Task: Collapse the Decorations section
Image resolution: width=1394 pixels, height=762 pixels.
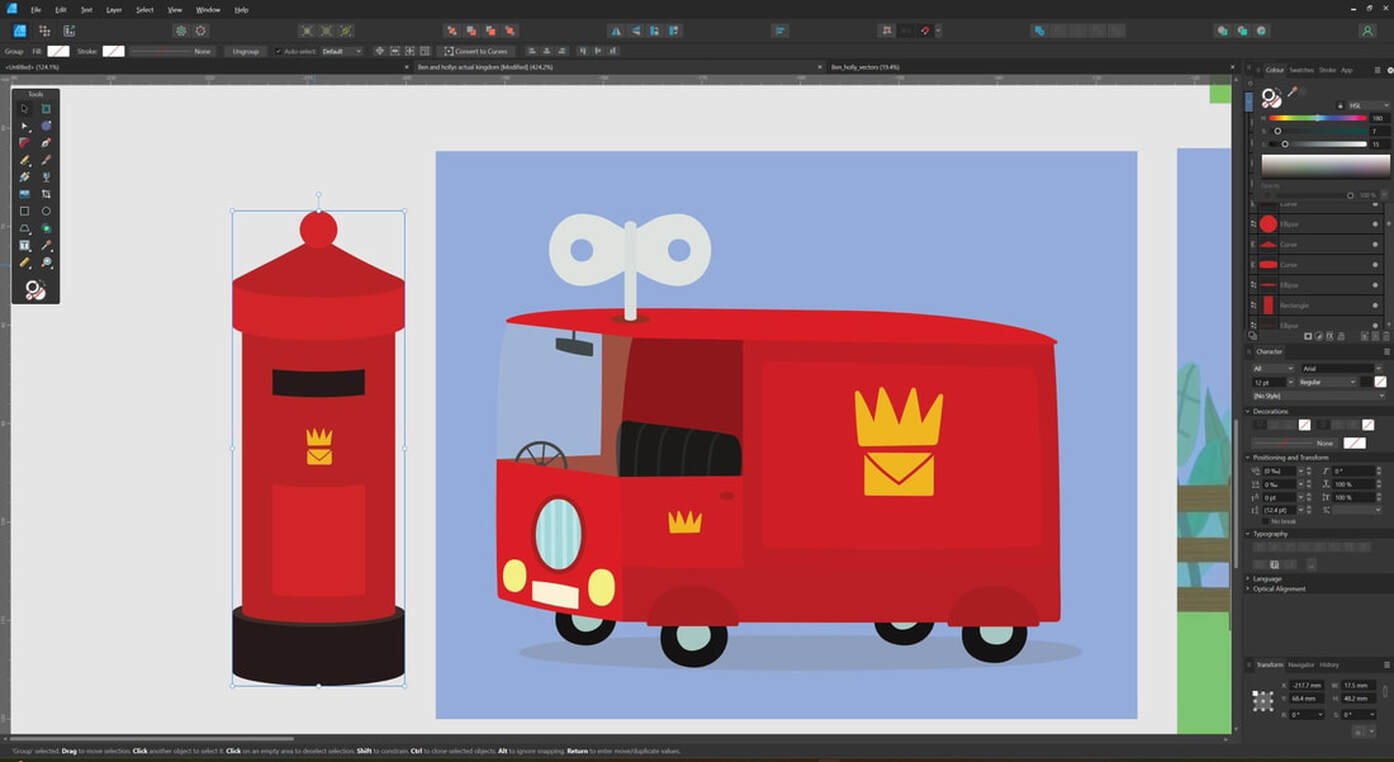Action: coord(1248,411)
